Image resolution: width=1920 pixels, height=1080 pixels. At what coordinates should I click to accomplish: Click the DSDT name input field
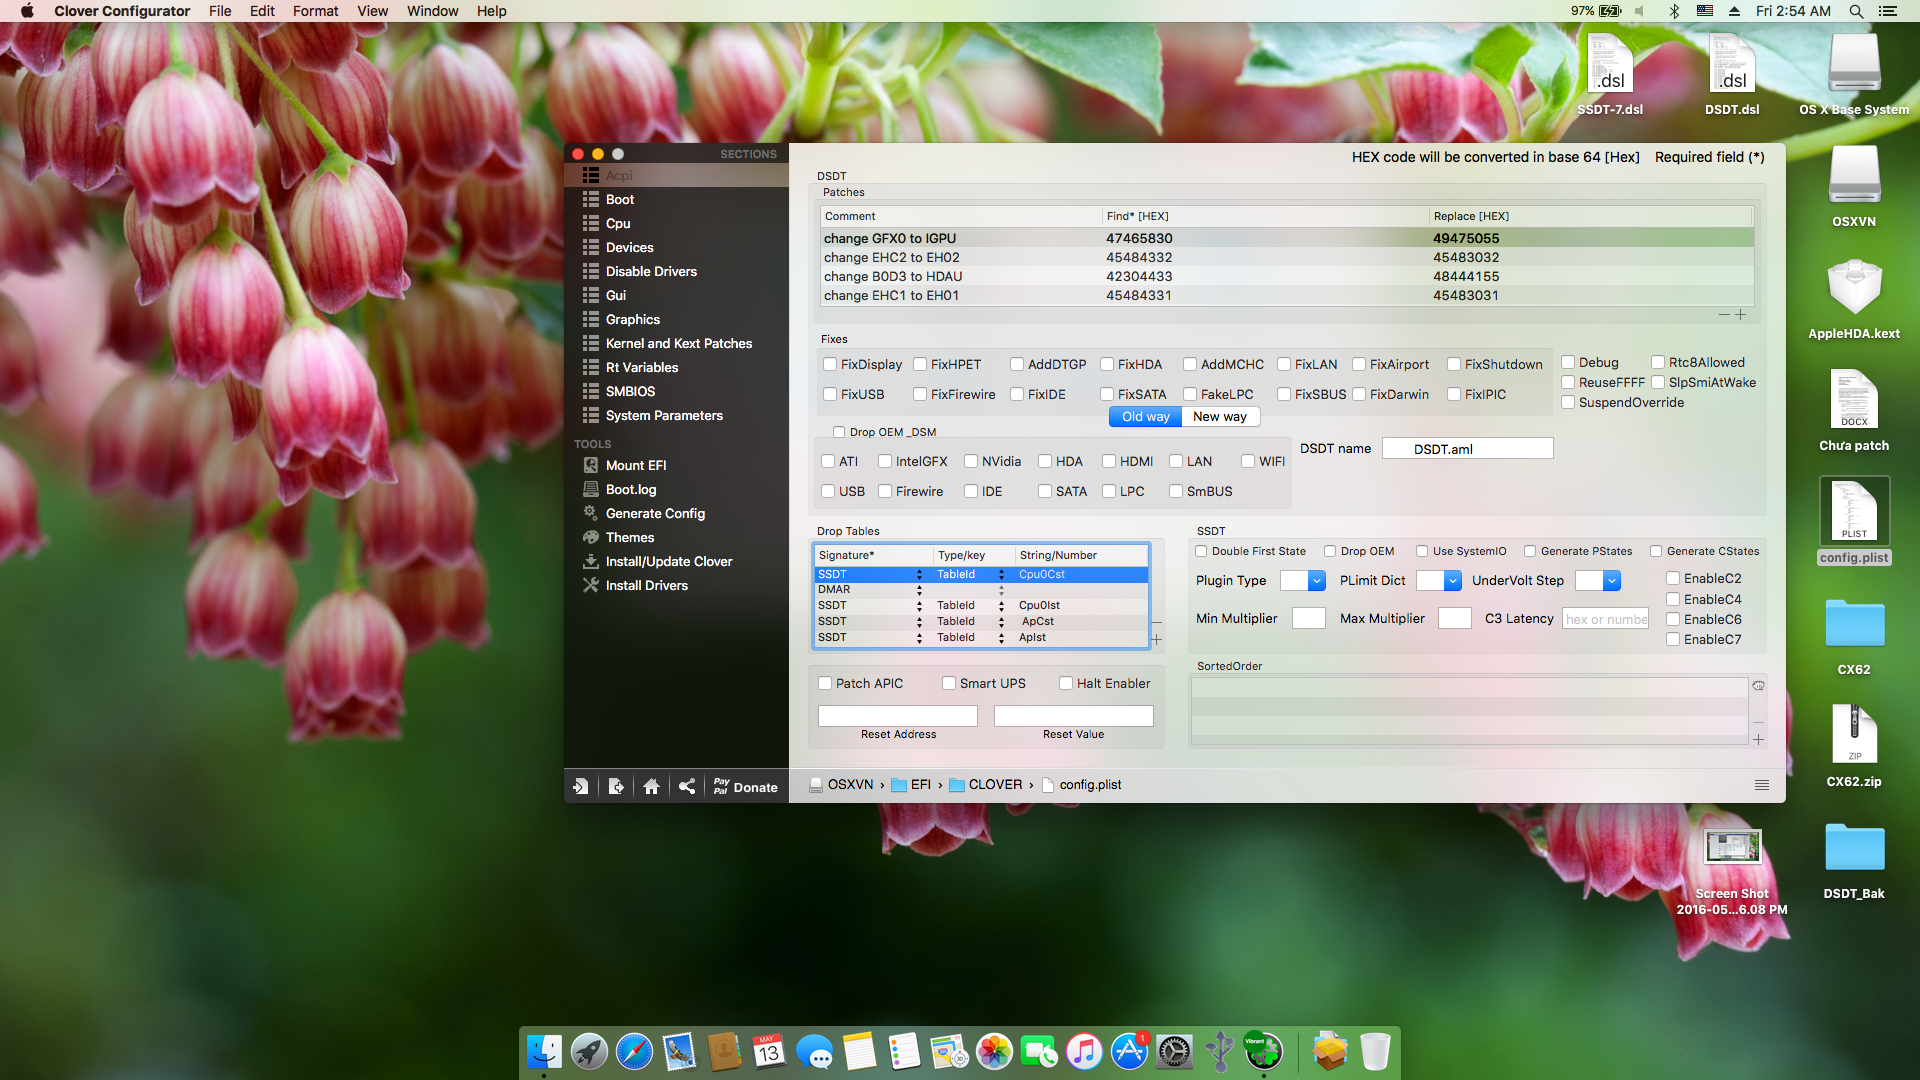(1467, 449)
